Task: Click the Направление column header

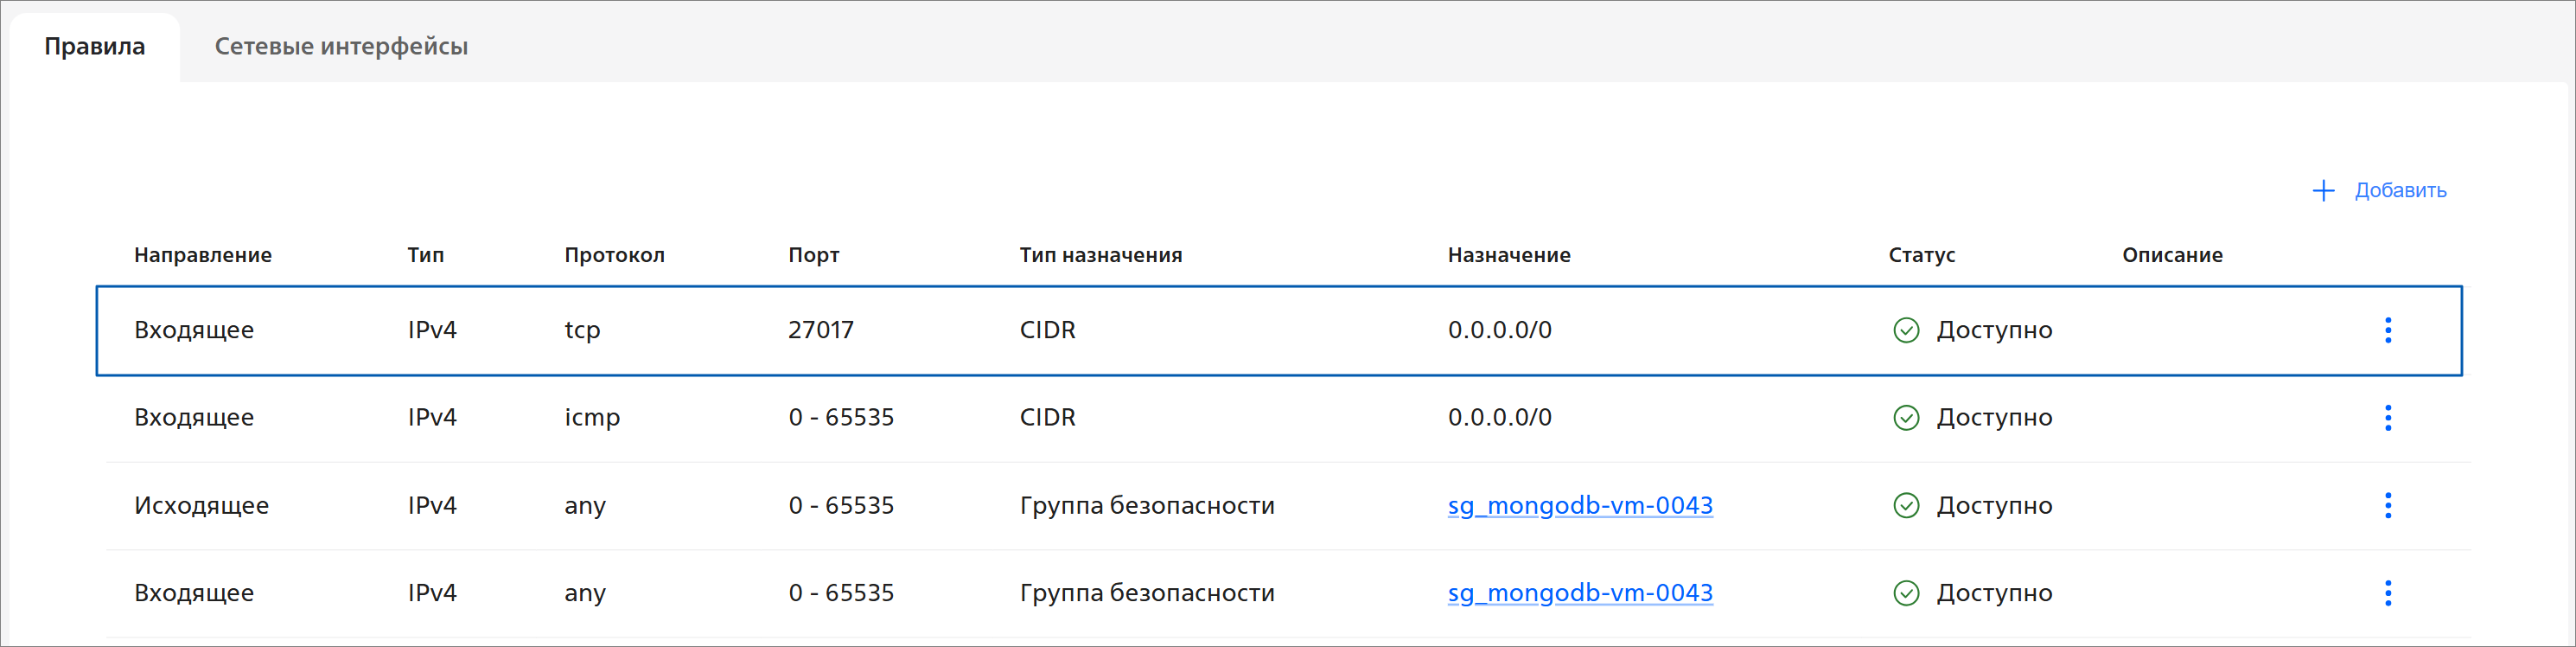Action: 203,255
